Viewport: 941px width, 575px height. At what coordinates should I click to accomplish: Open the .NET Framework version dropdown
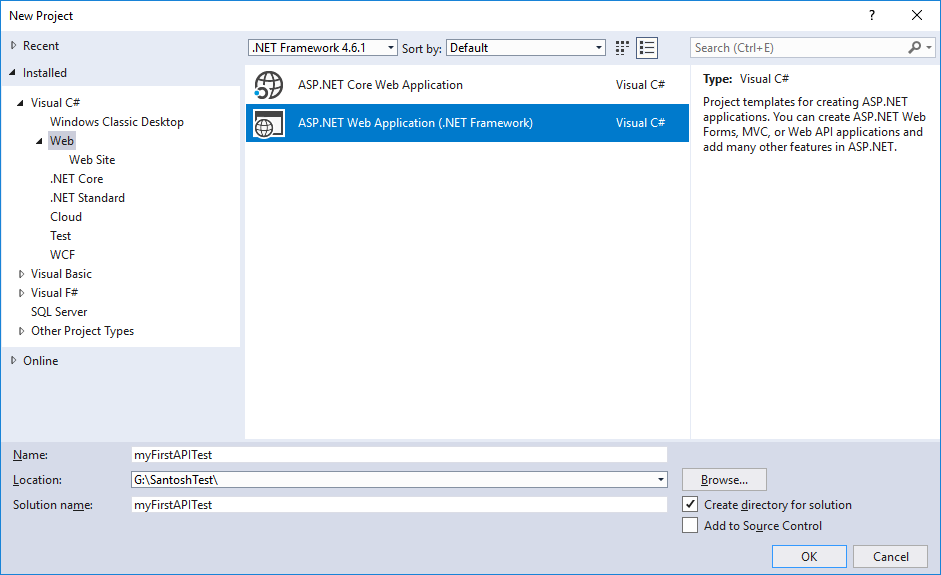[323, 47]
